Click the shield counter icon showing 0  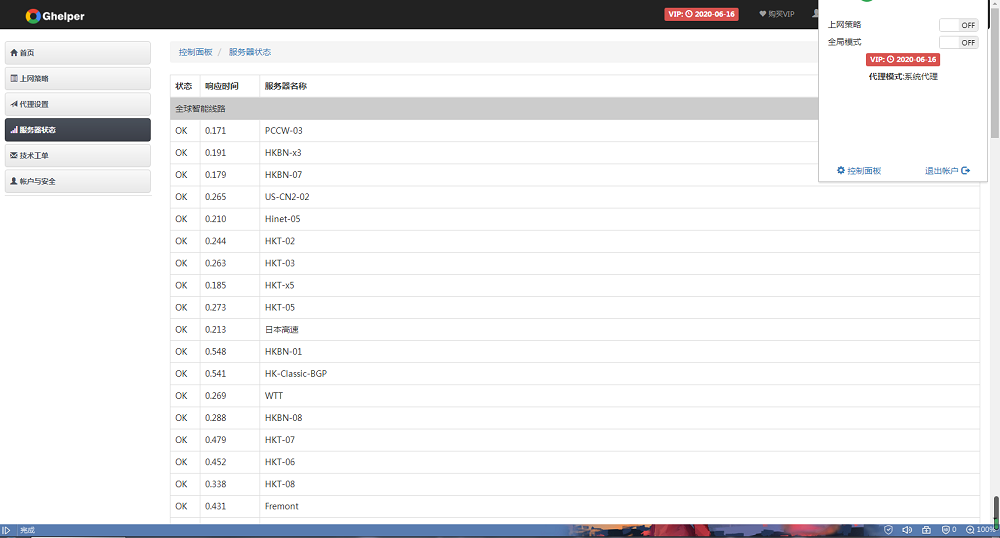click(x=948, y=530)
